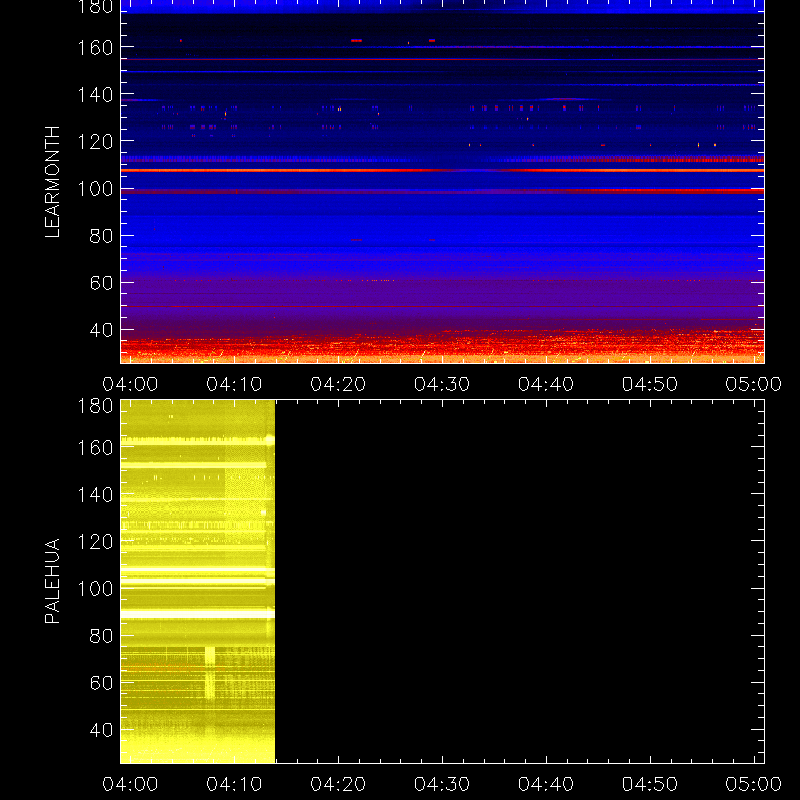Click 04:20 time label under Learmonth plot
This screenshot has height=800, width=800.
point(338,384)
